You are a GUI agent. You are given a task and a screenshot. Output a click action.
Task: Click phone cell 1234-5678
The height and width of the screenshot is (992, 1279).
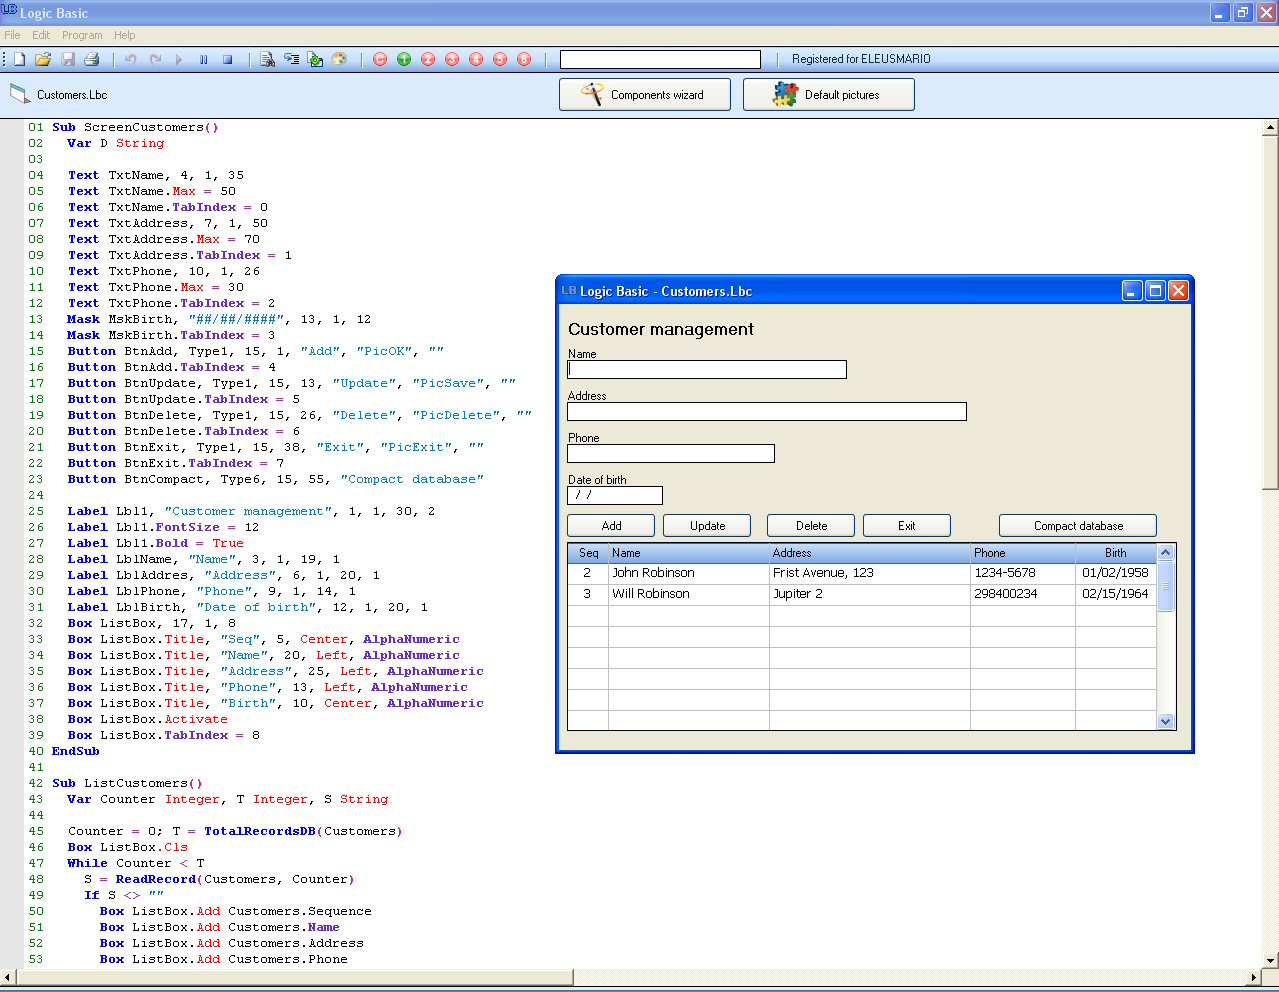point(1022,573)
